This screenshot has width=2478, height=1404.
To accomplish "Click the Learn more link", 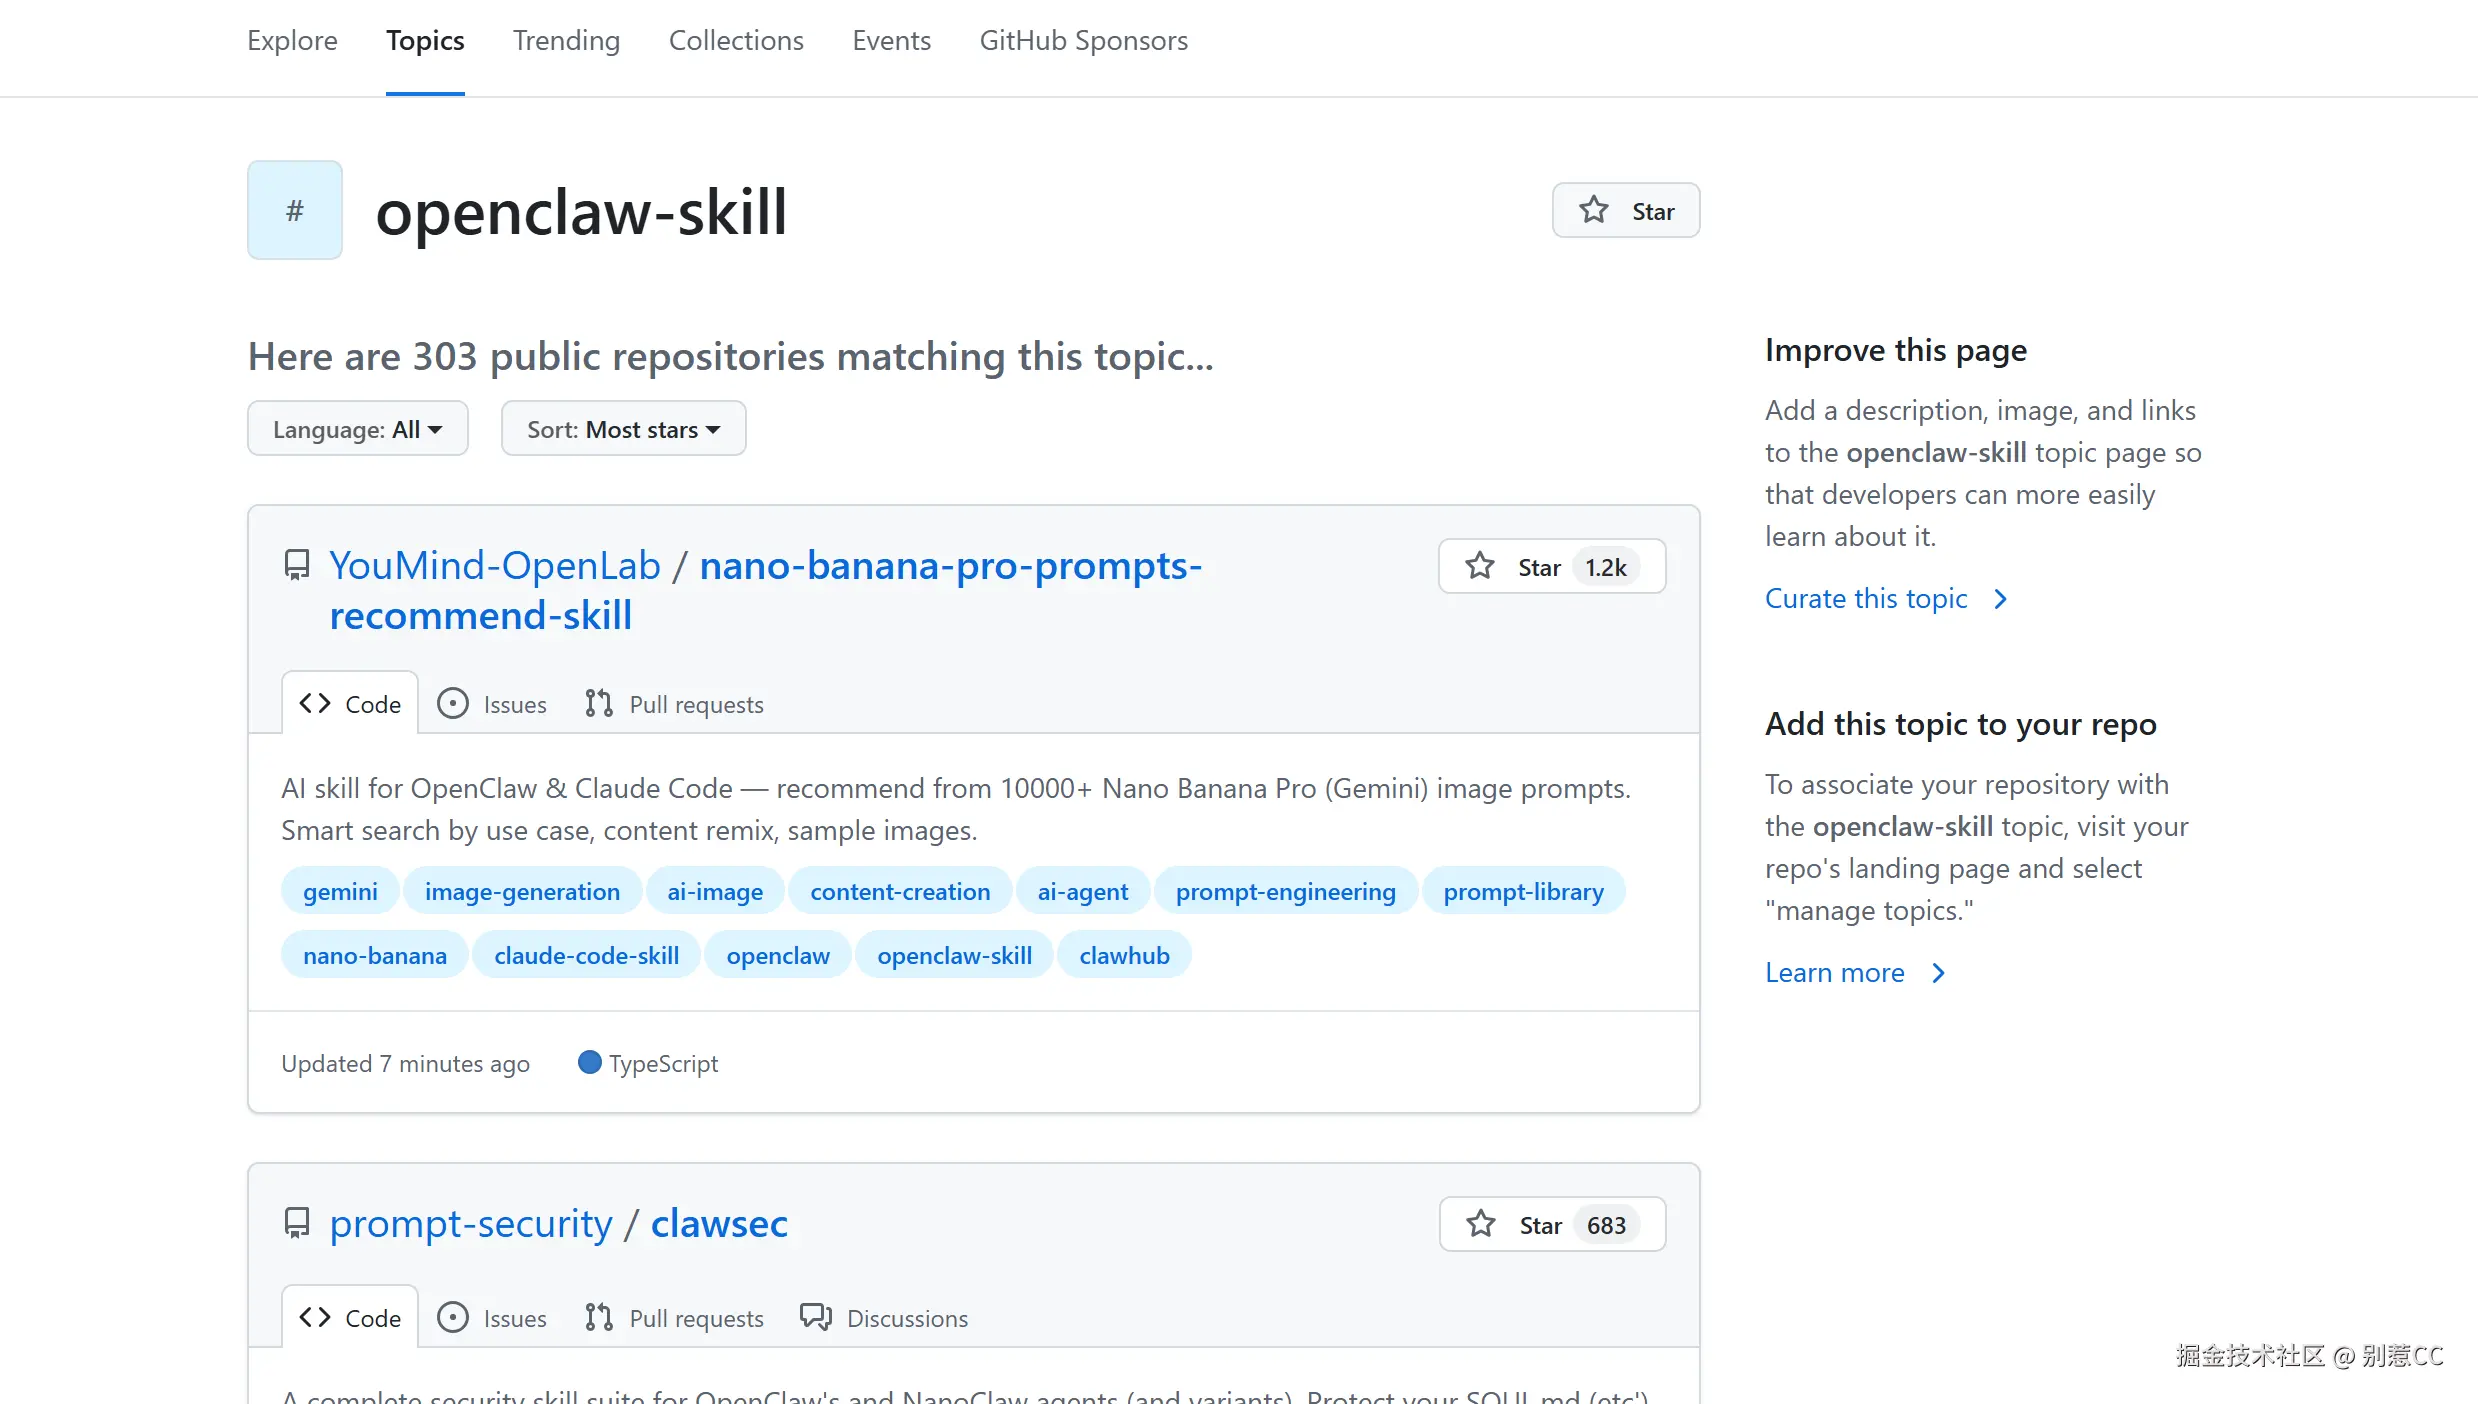I will coord(1834,972).
